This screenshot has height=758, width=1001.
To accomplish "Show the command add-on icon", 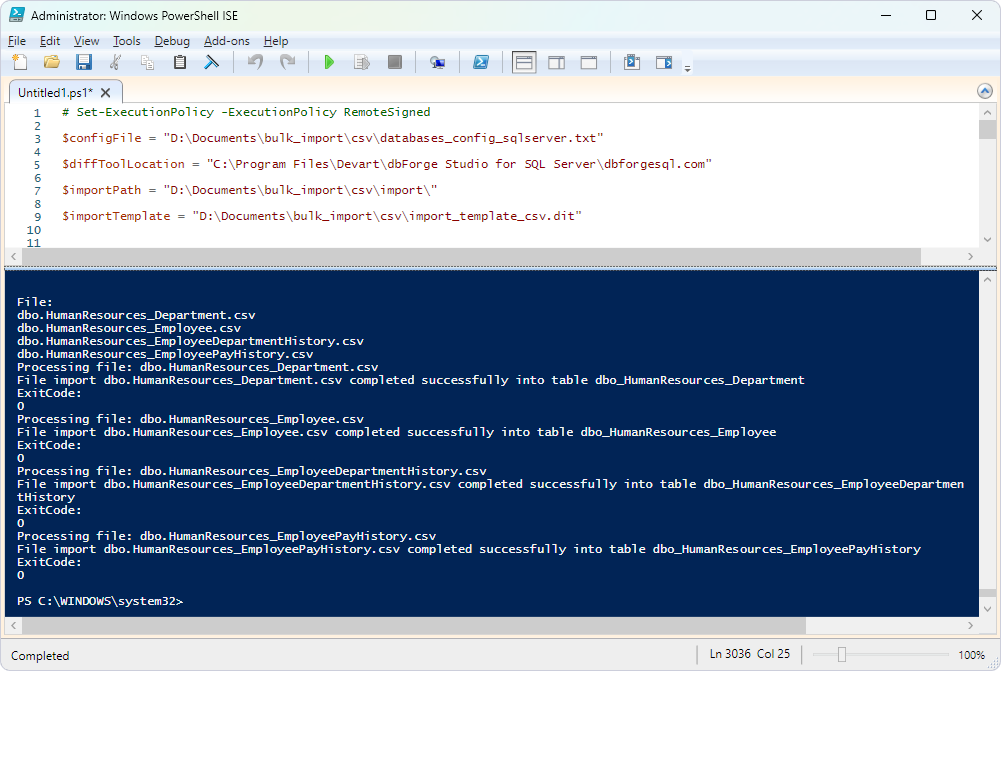I will tap(664, 63).
